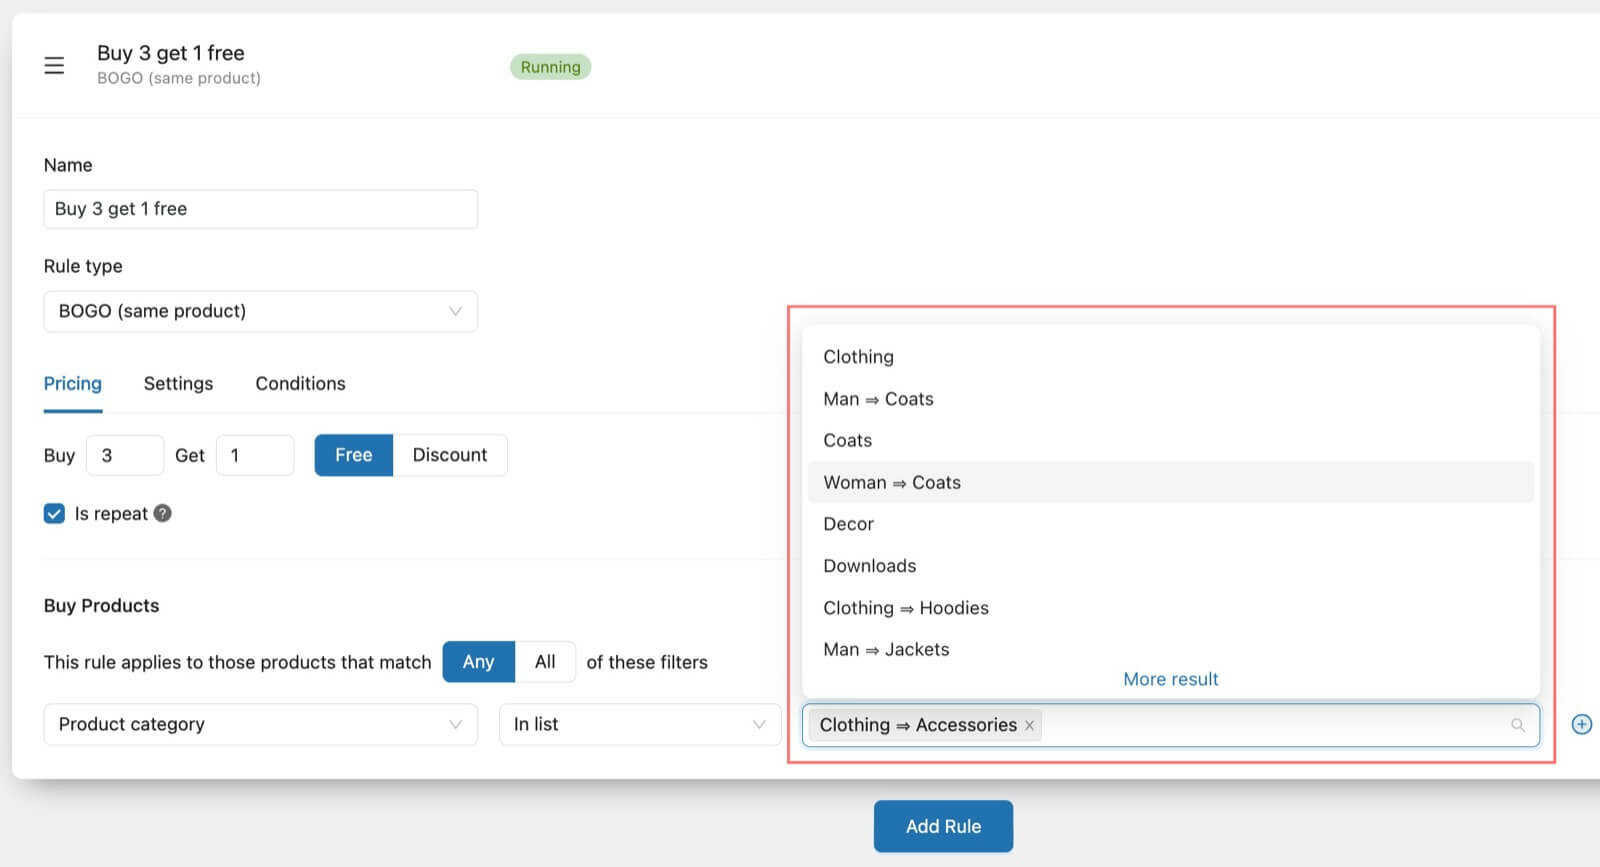The height and width of the screenshot is (867, 1600).
Task: Remove the Clothing ⇒ Accessories tag
Action: (x=1029, y=725)
